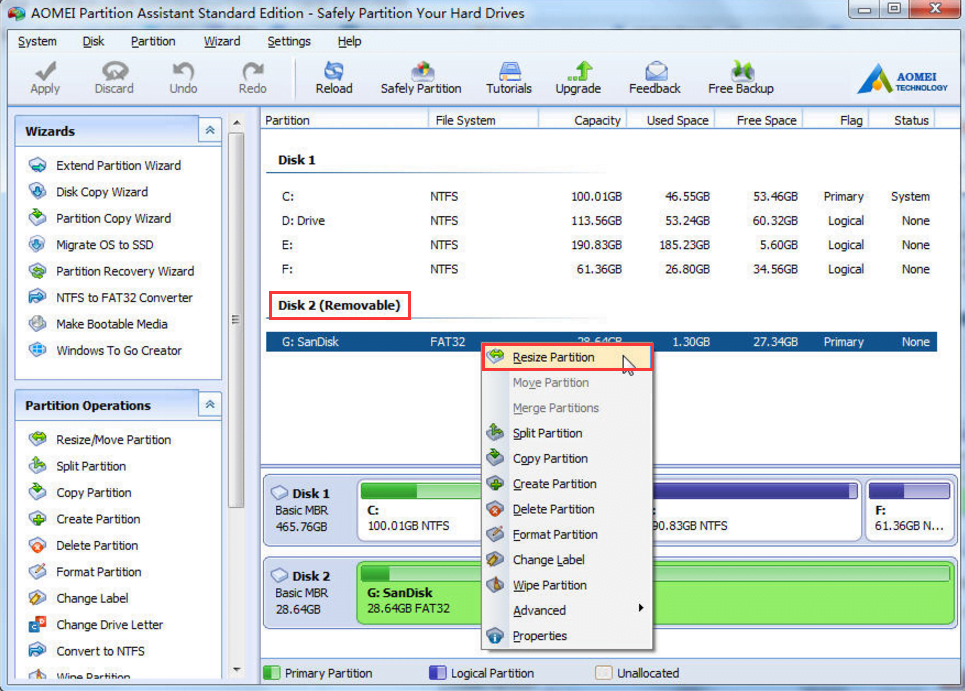This screenshot has width=965, height=691.
Task: Open the System menu
Action: (x=37, y=41)
